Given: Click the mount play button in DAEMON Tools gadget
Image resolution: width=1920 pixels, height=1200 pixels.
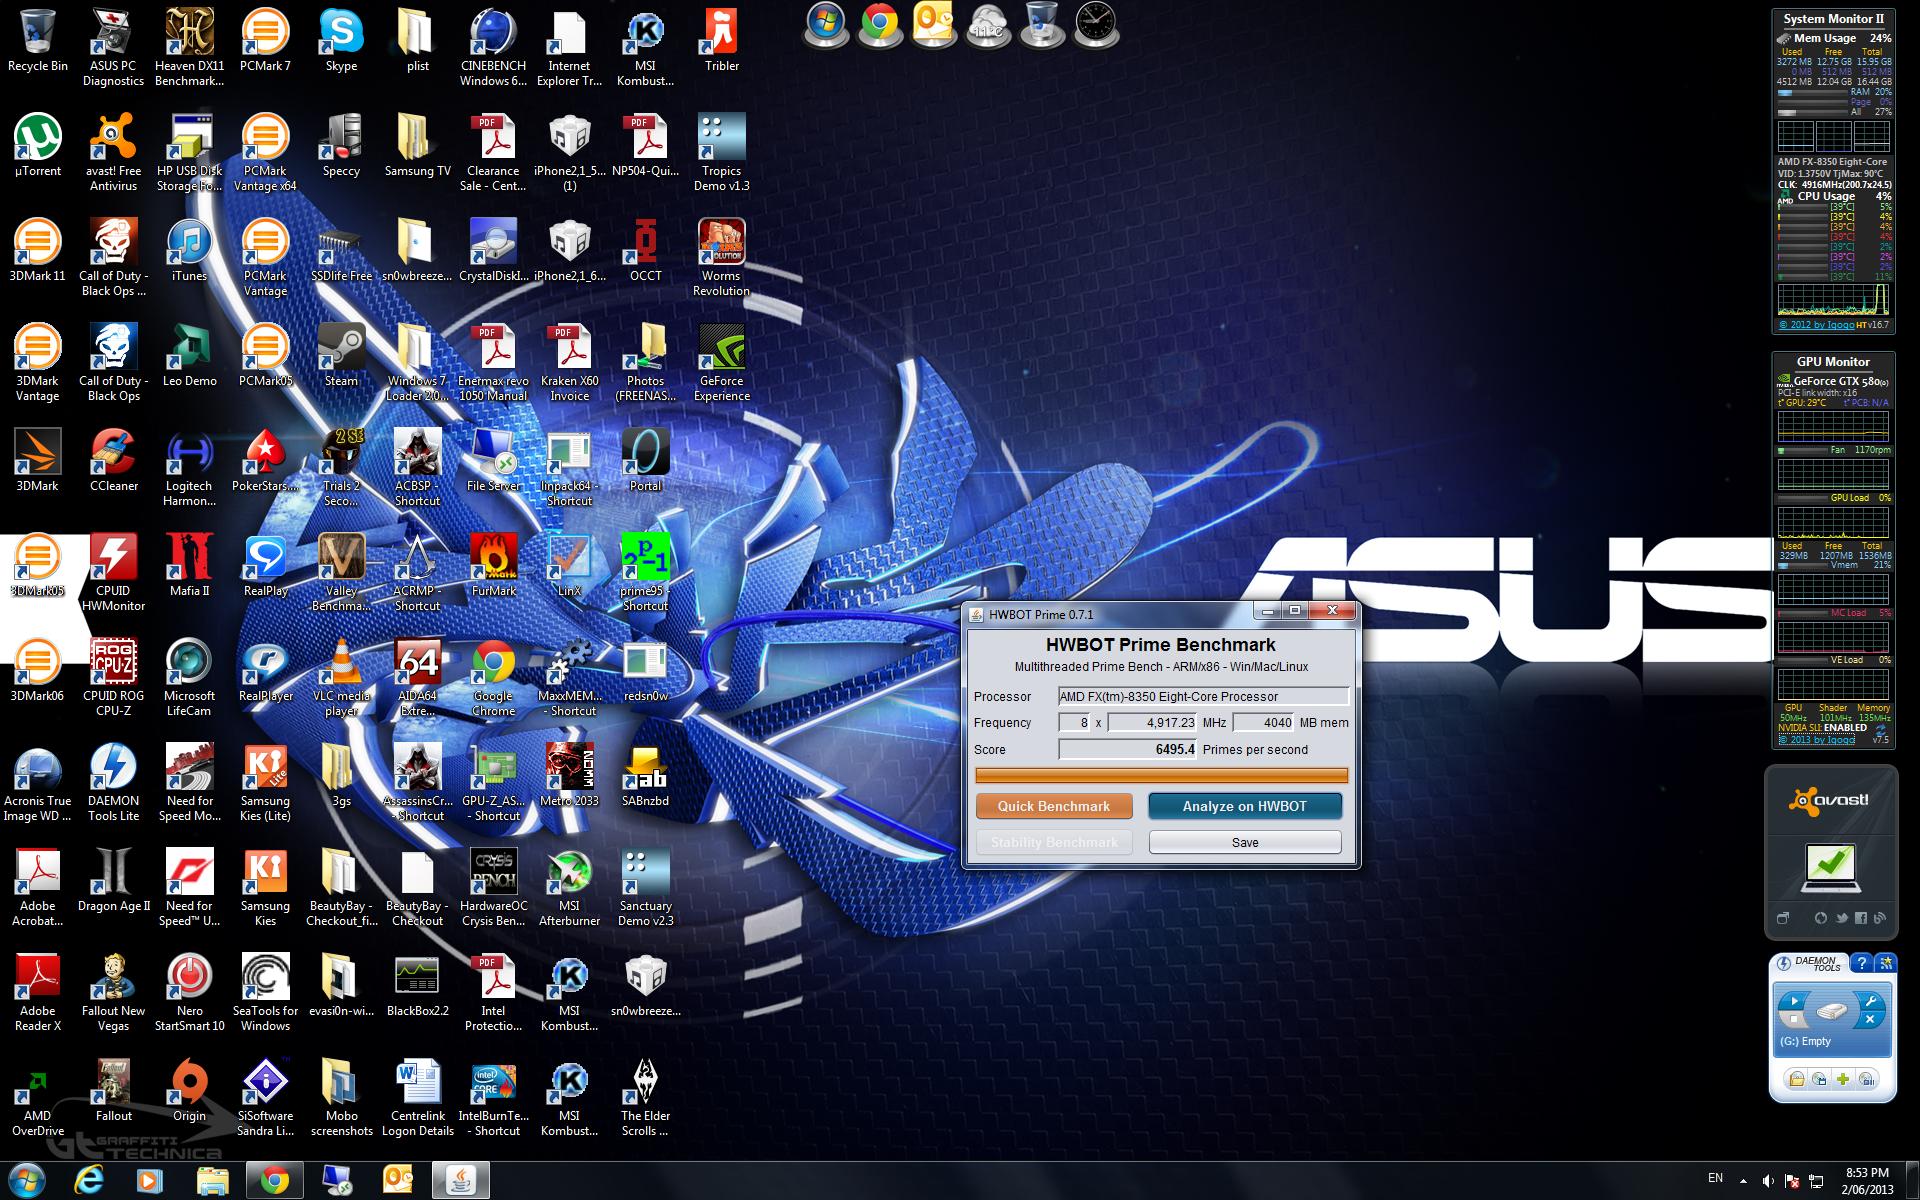Looking at the screenshot, I should click(1794, 1001).
